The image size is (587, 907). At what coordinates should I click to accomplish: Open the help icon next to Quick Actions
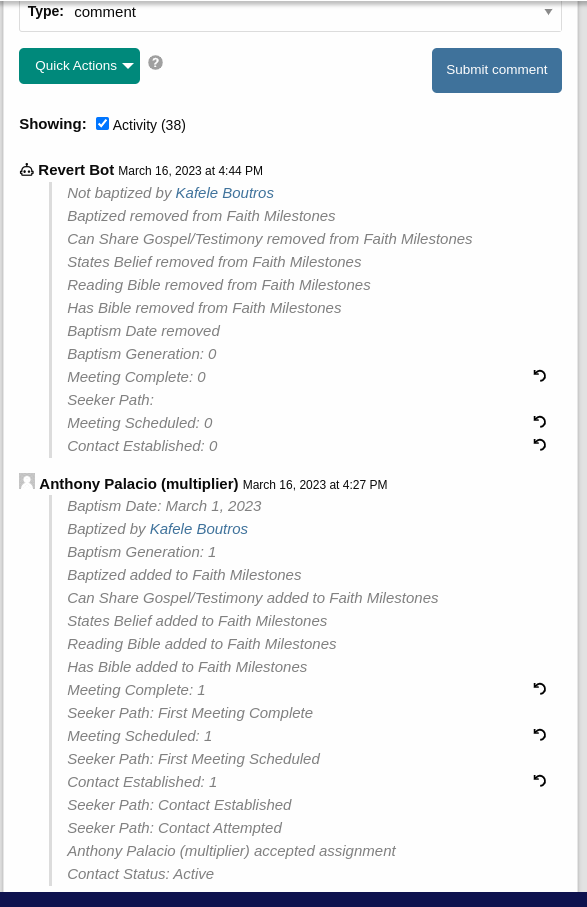[155, 62]
